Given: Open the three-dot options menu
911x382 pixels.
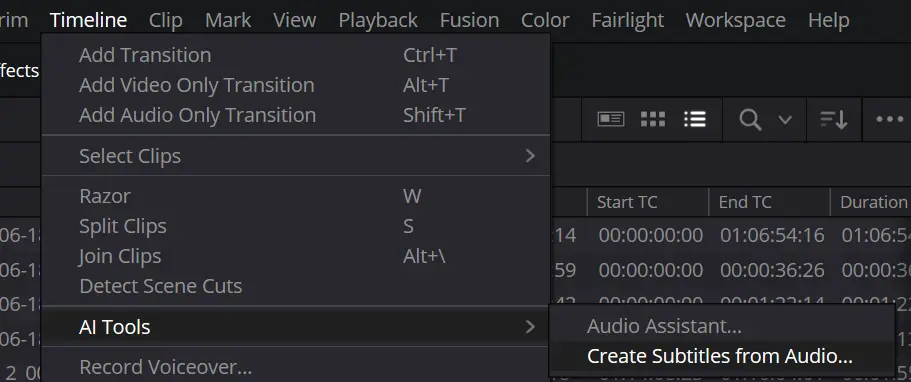Looking at the screenshot, I should coord(890,119).
